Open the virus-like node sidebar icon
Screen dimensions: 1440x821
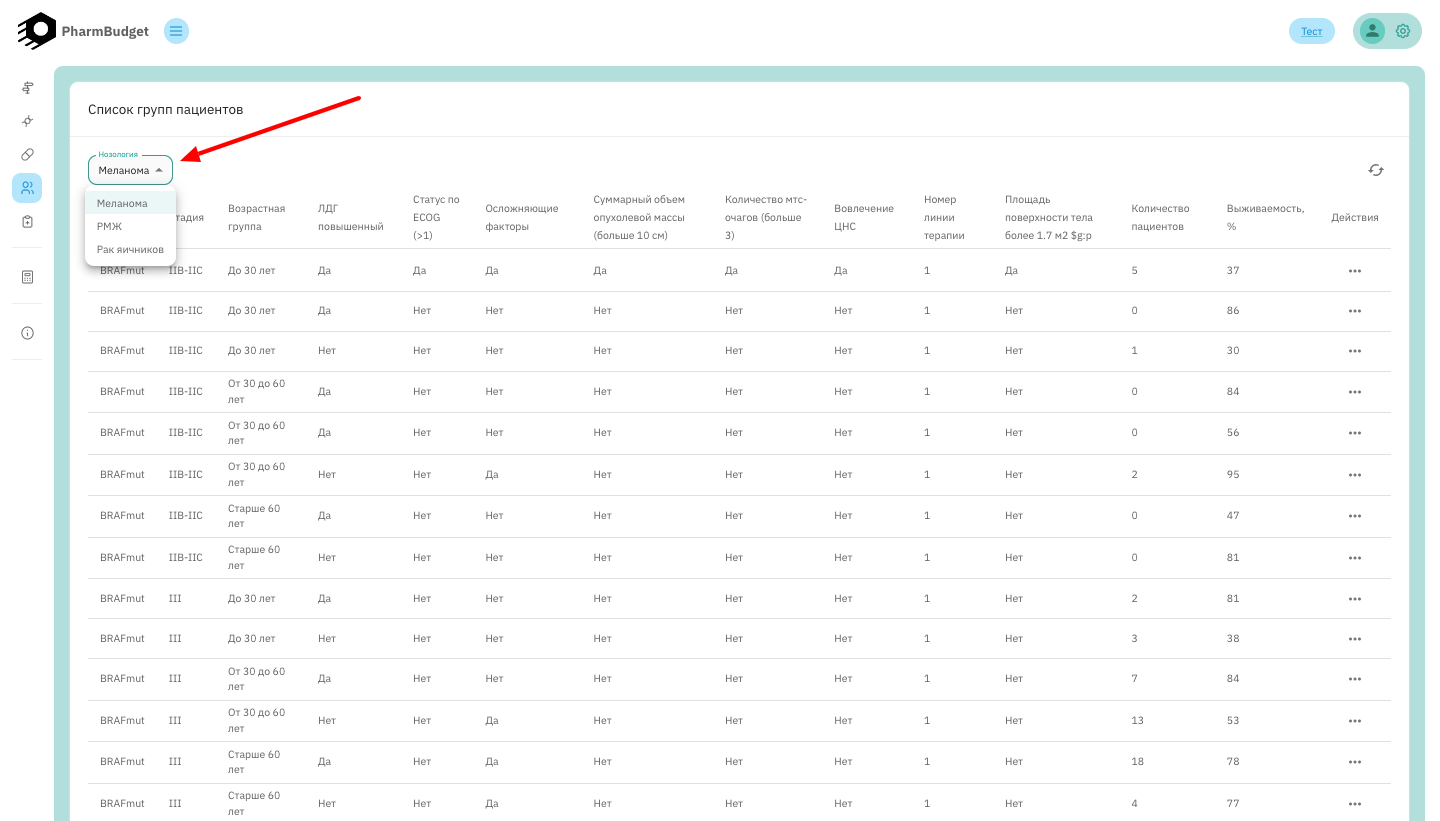point(27,121)
